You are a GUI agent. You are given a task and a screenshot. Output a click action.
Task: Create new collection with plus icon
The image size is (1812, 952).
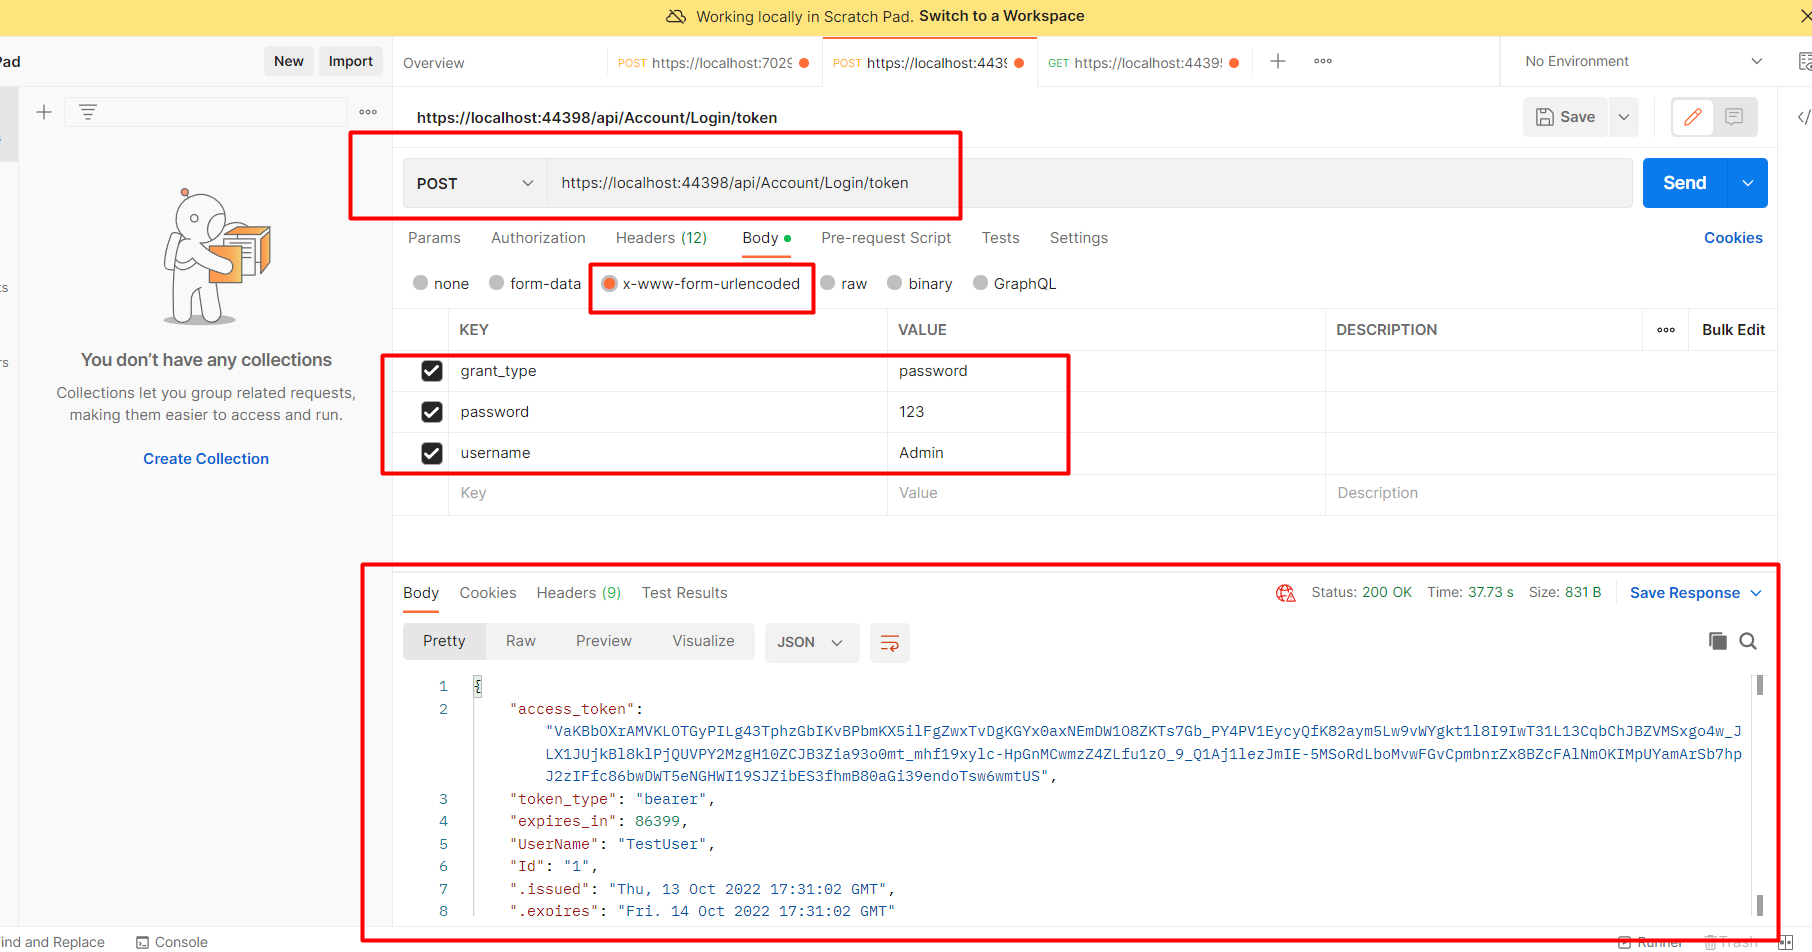44,112
